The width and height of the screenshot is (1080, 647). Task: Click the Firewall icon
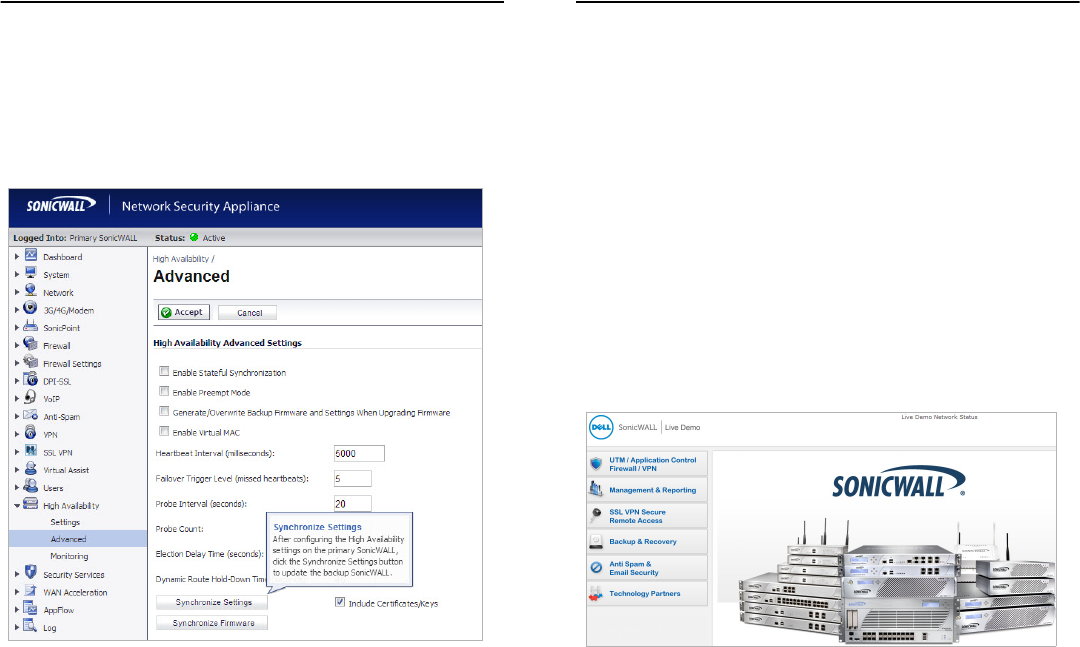pyautogui.click(x=30, y=343)
